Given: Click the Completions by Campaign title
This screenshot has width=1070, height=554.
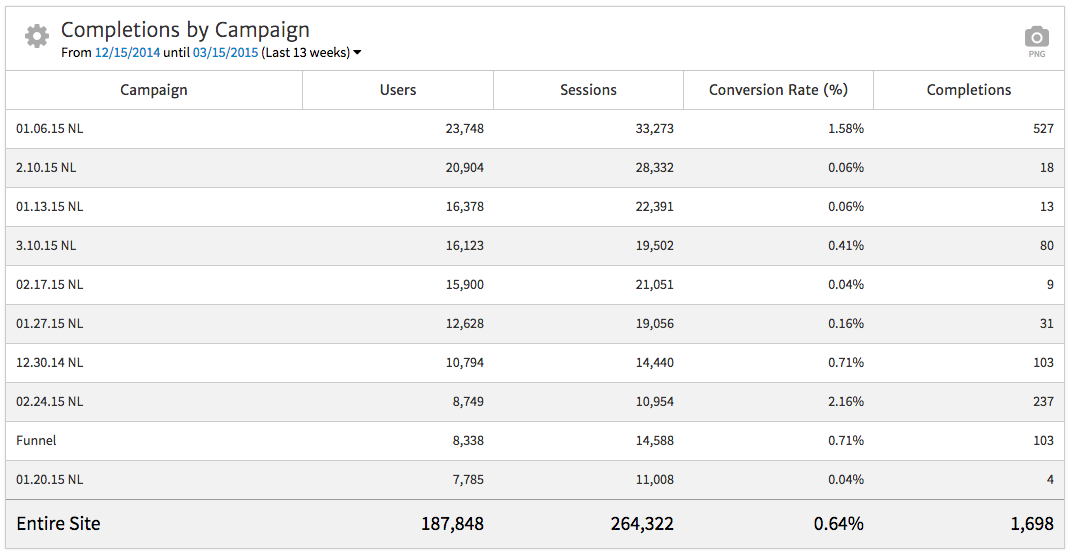Looking at the screenshot, I should point(185,30).
